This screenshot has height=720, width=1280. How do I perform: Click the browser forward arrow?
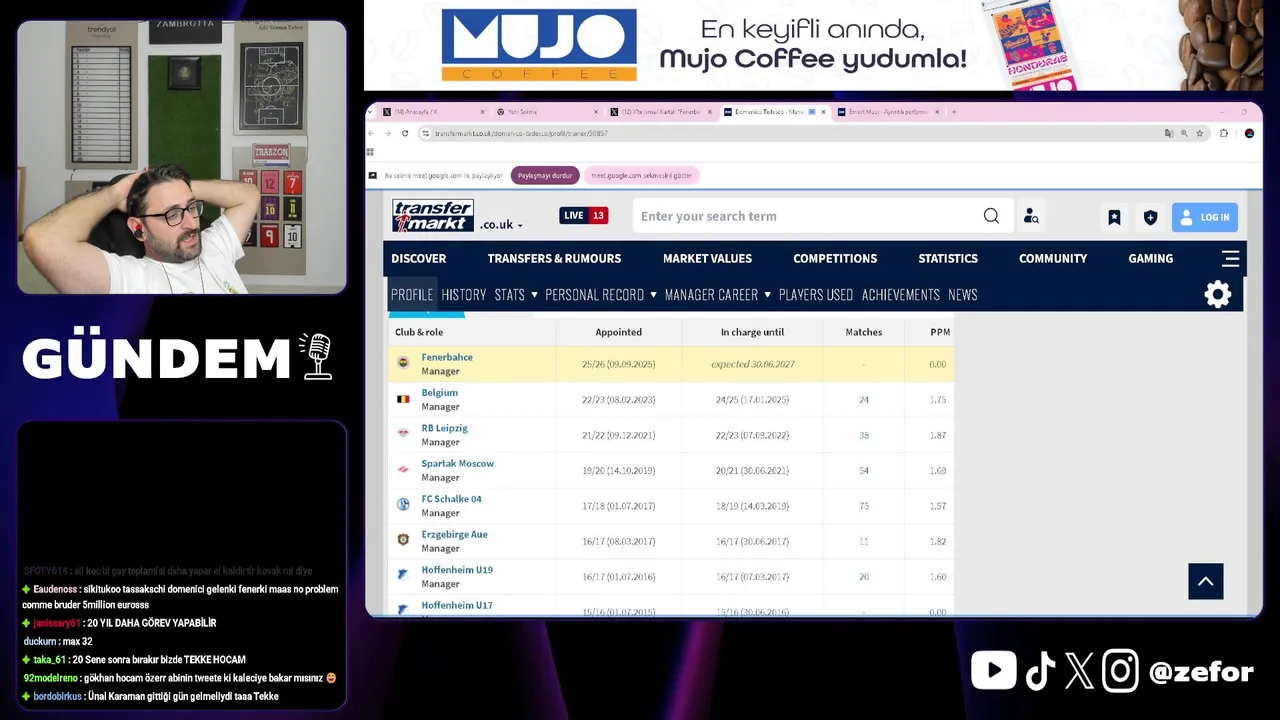387,133
